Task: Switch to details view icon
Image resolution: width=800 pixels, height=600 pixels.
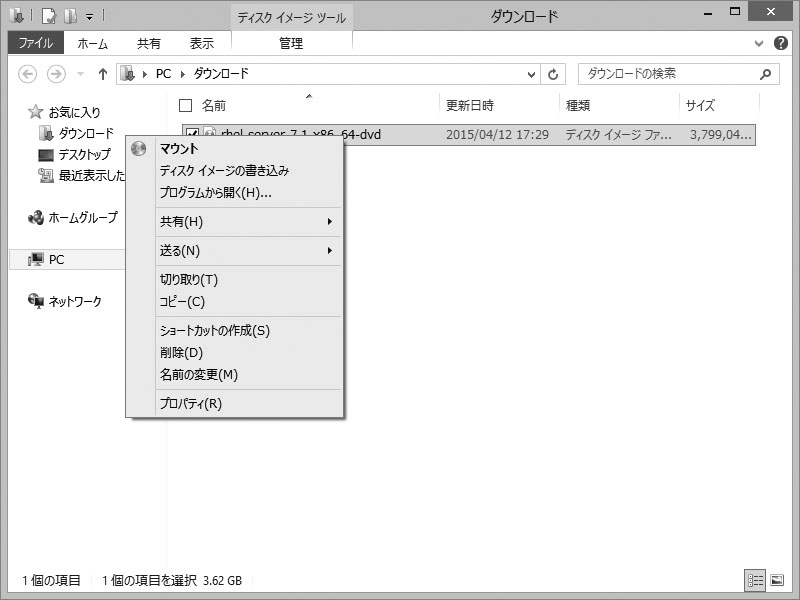Action: coord(755,580)
